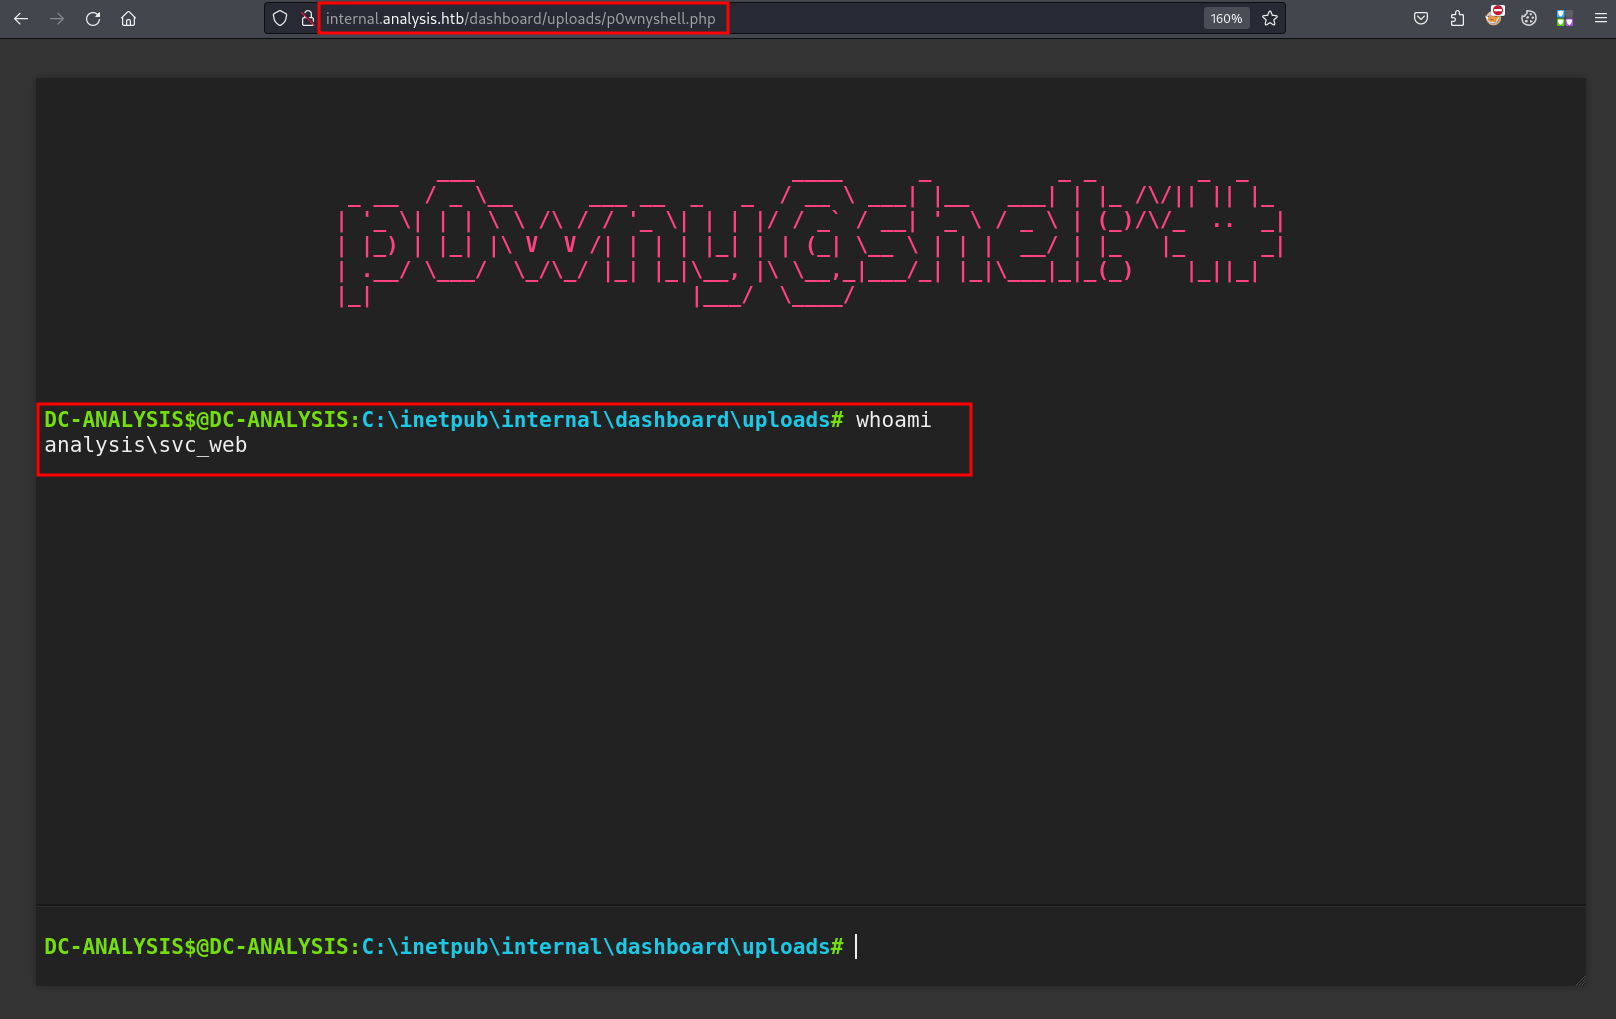Open the cookie editor extension
The width and height of the screenshot is (1616, 1019).
point(1529,18)
